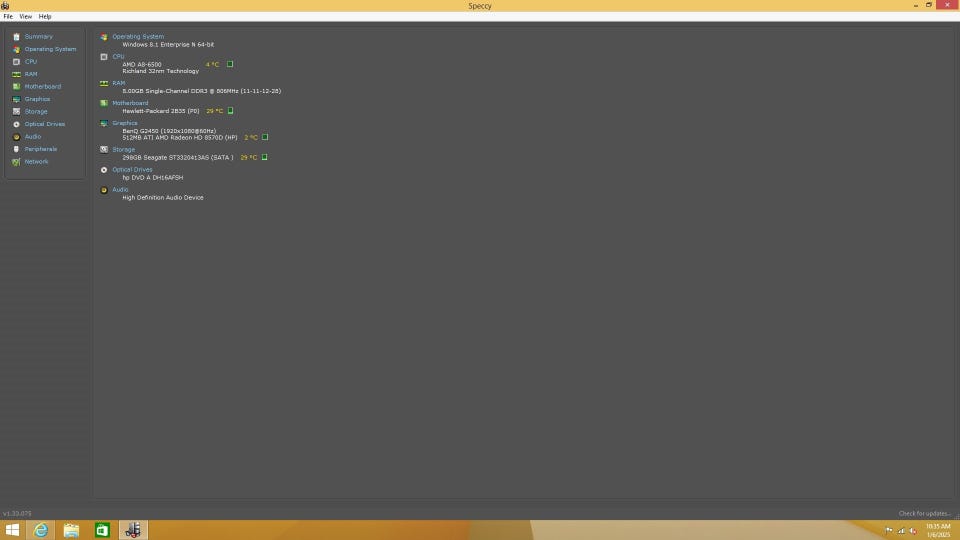This screenshot has width=960, height=540.
Task: Click the Windows flag icon beside sidebar Operating System
Action: pyautogui.click(x=17, y=49)
